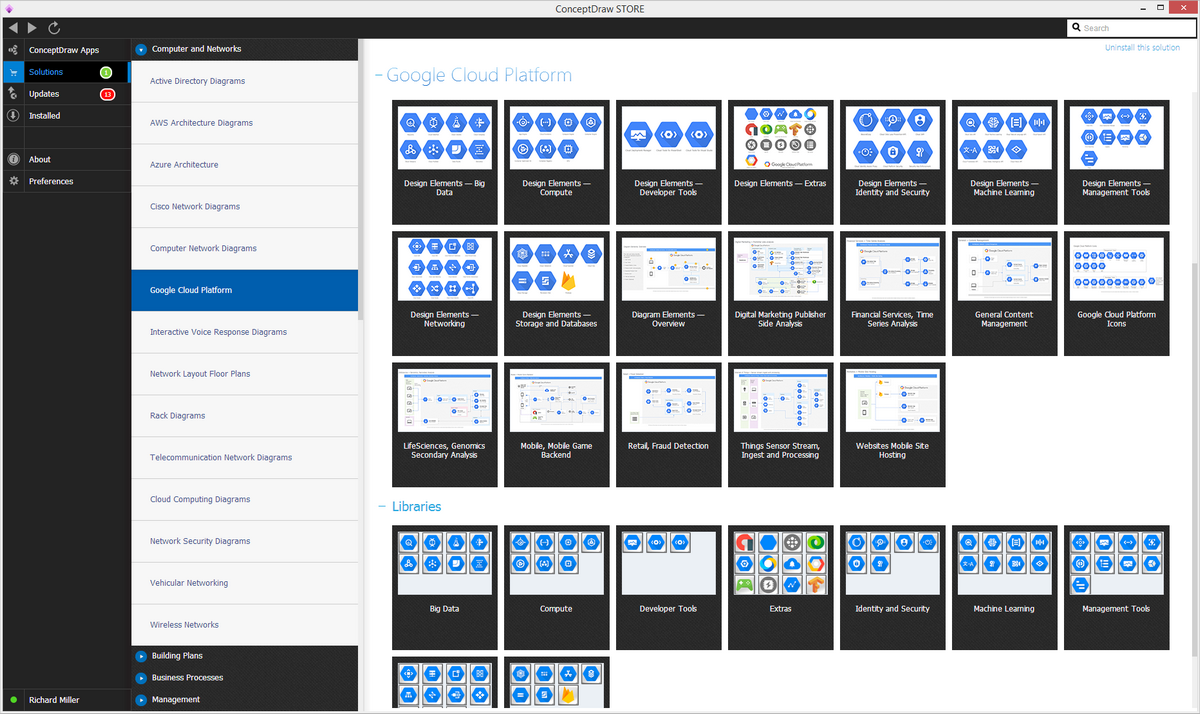Click the Solutions shopping cart icon
This screenshot has width=1200, height=714.
[13, 72]
